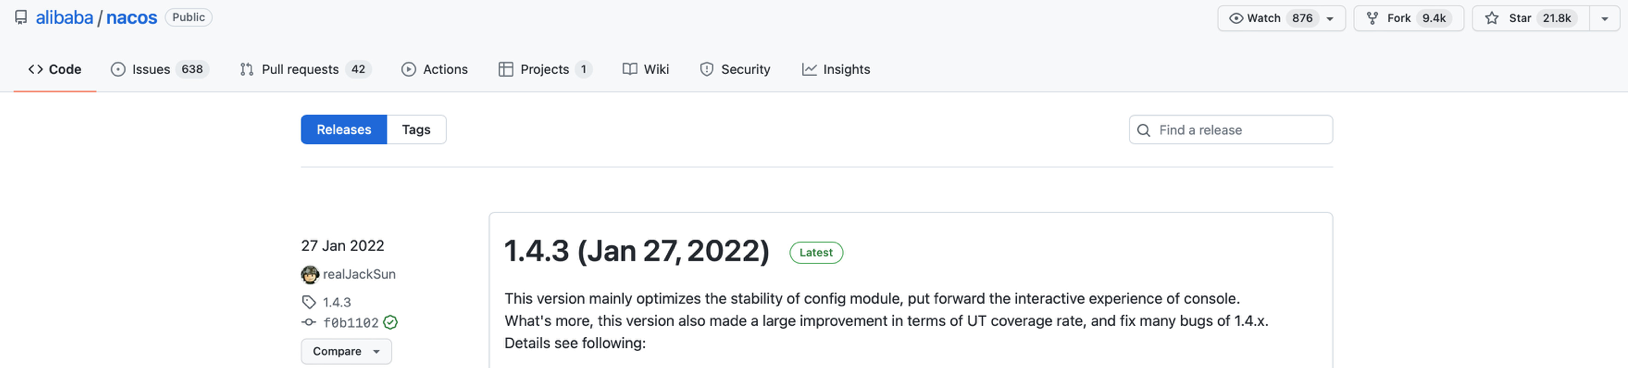Open the 1.4.3 (Jan 27, 2022) release title
Viewport: 1628px width, 368px height.
click(637, 251)
